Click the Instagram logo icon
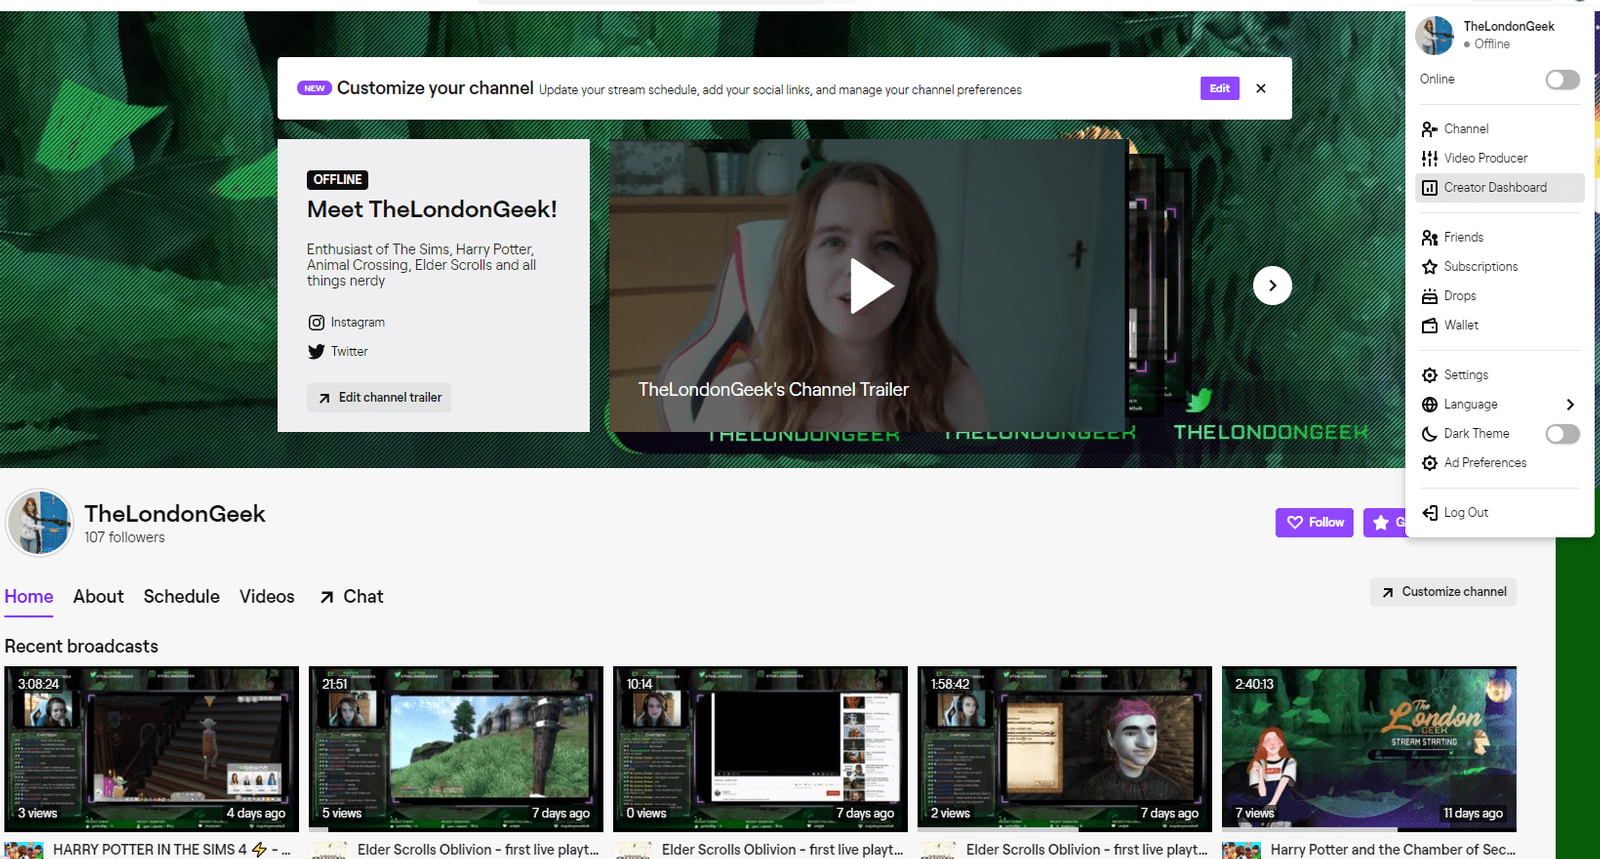This screenshot has height=859, width=1600. pyautogui.click(x=316, y=322)
